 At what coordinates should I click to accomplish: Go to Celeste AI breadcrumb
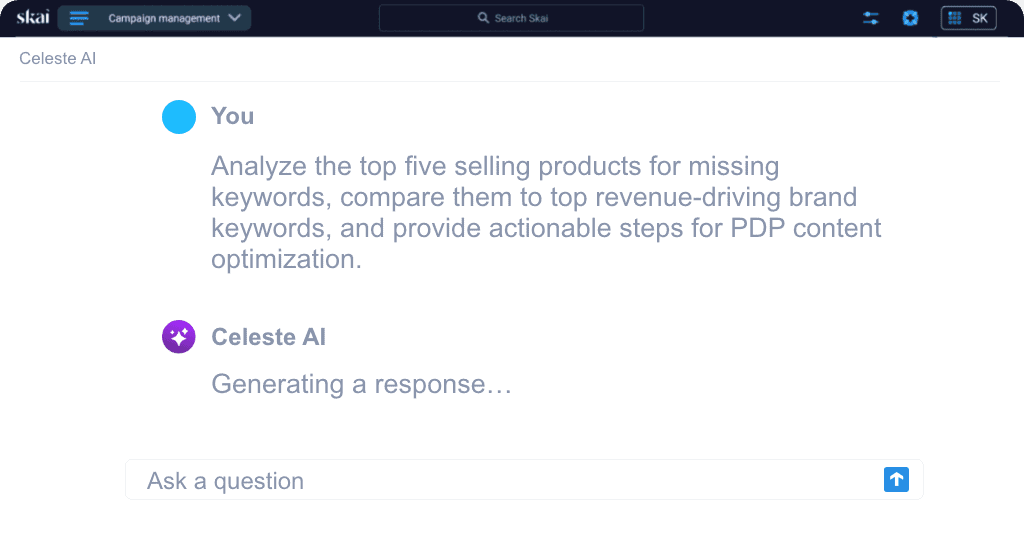click(57, 59)
